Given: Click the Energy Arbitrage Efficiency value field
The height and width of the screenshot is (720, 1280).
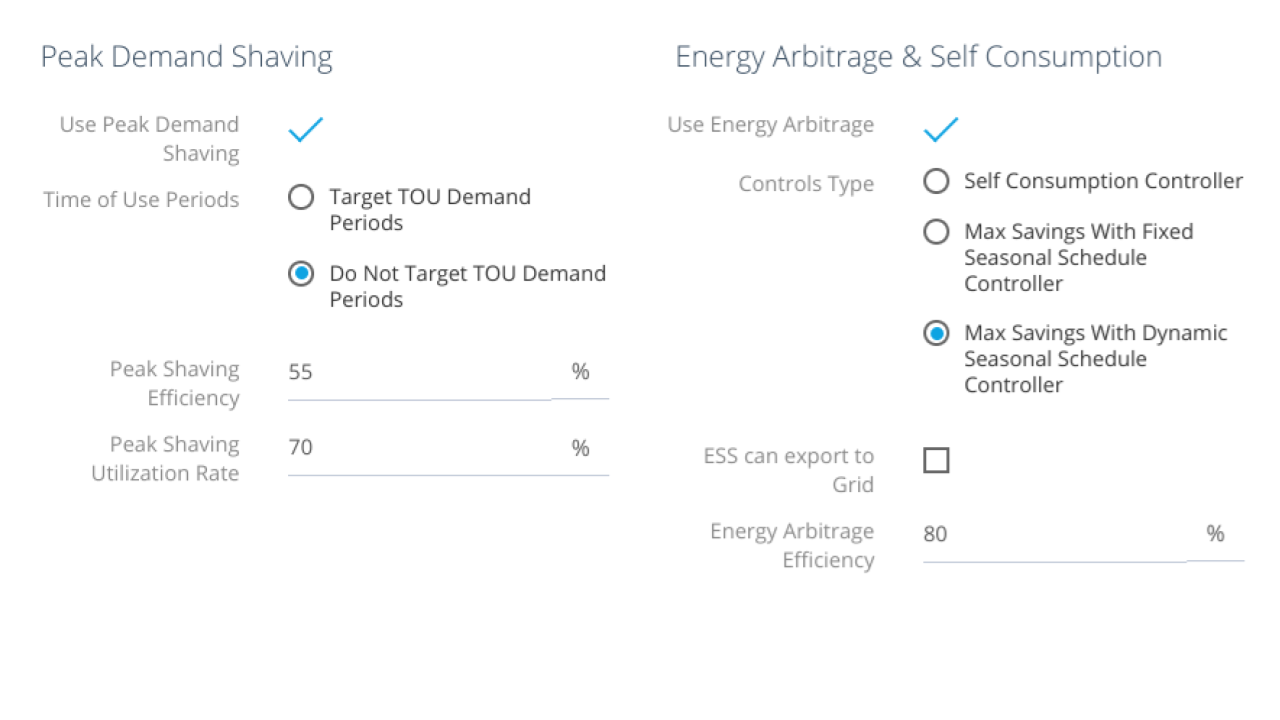Looking at the screenshot, I should point(1053,534).
